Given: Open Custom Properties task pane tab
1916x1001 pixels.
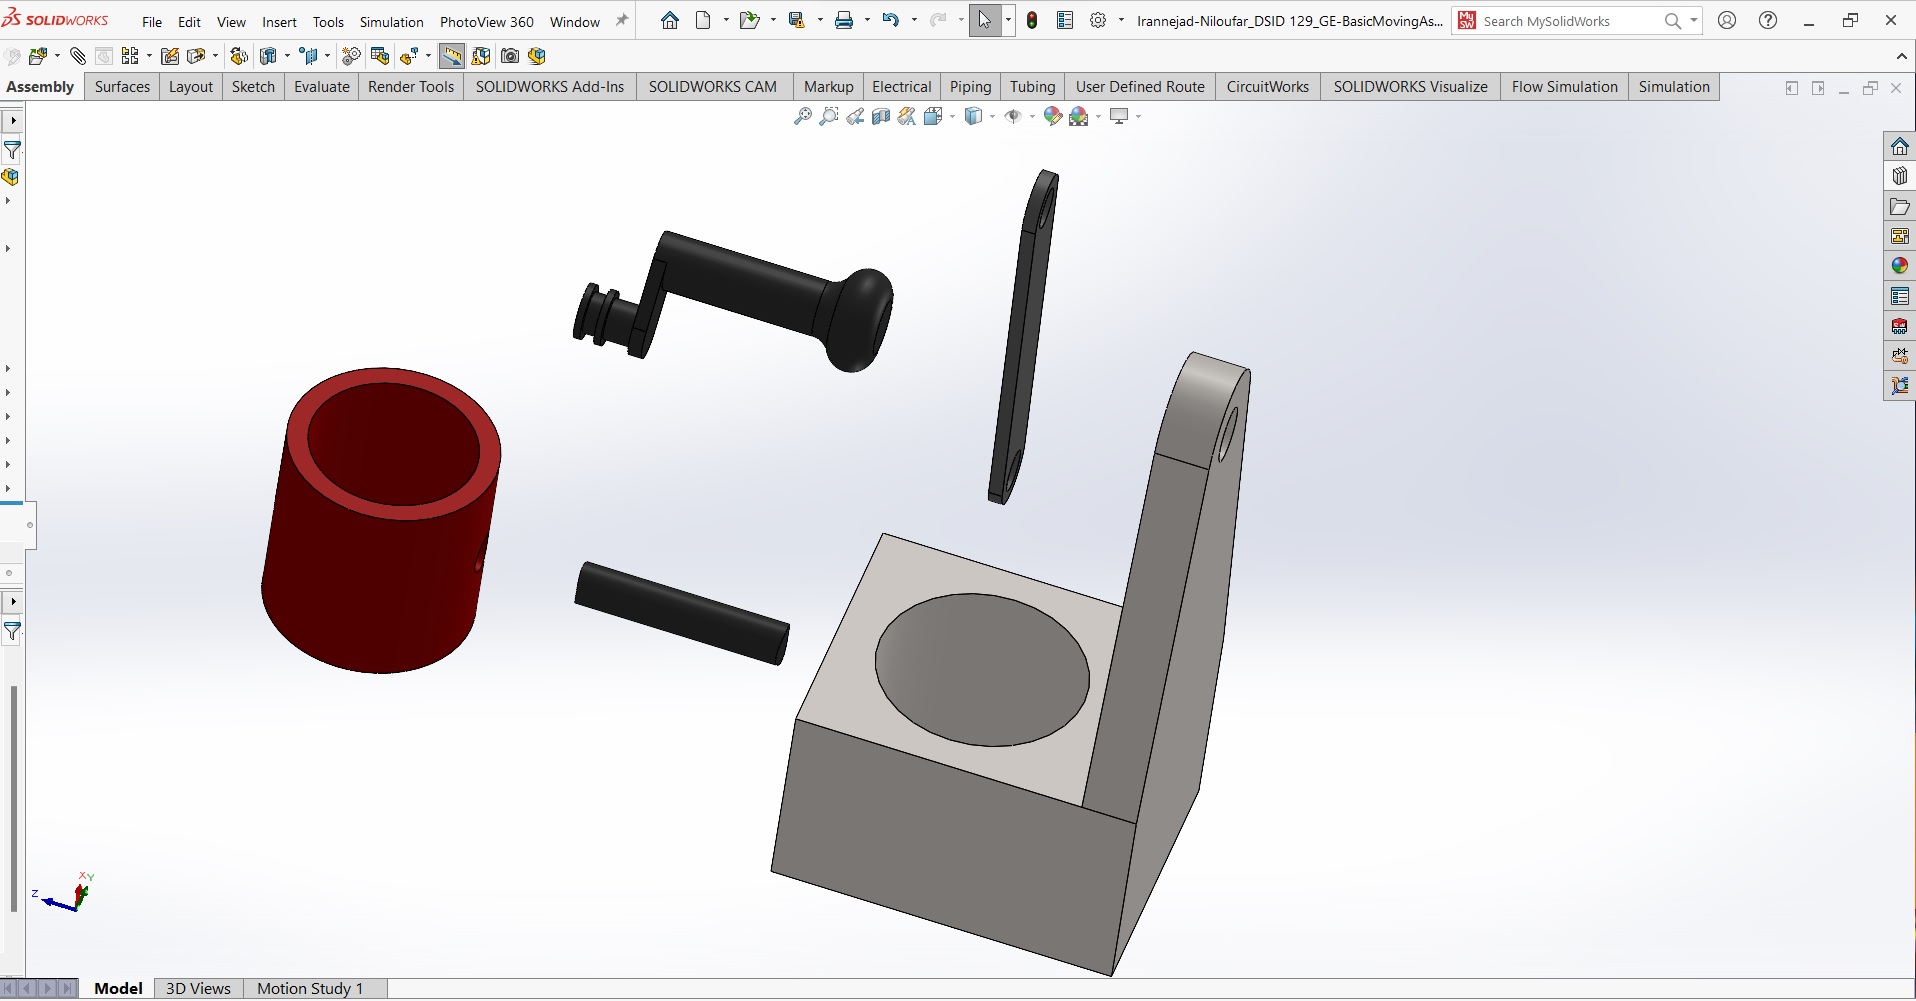Looking at the screenshot, I should 1899,296.
